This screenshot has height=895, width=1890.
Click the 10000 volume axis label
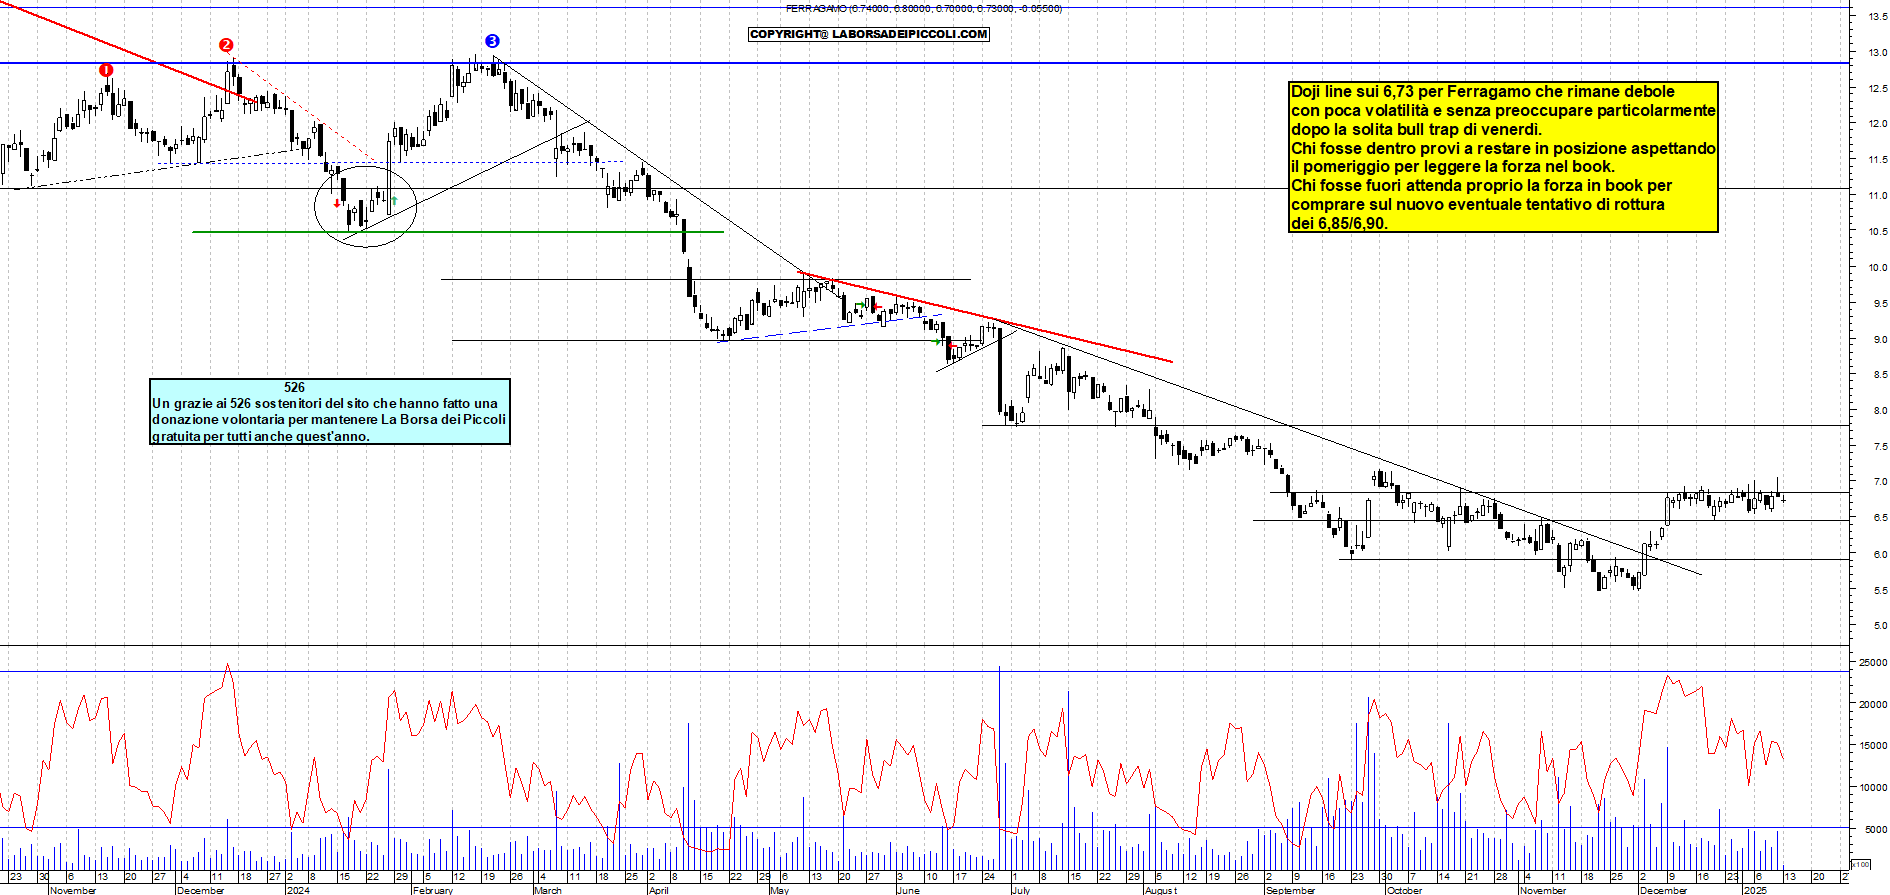click(1872, 788)
